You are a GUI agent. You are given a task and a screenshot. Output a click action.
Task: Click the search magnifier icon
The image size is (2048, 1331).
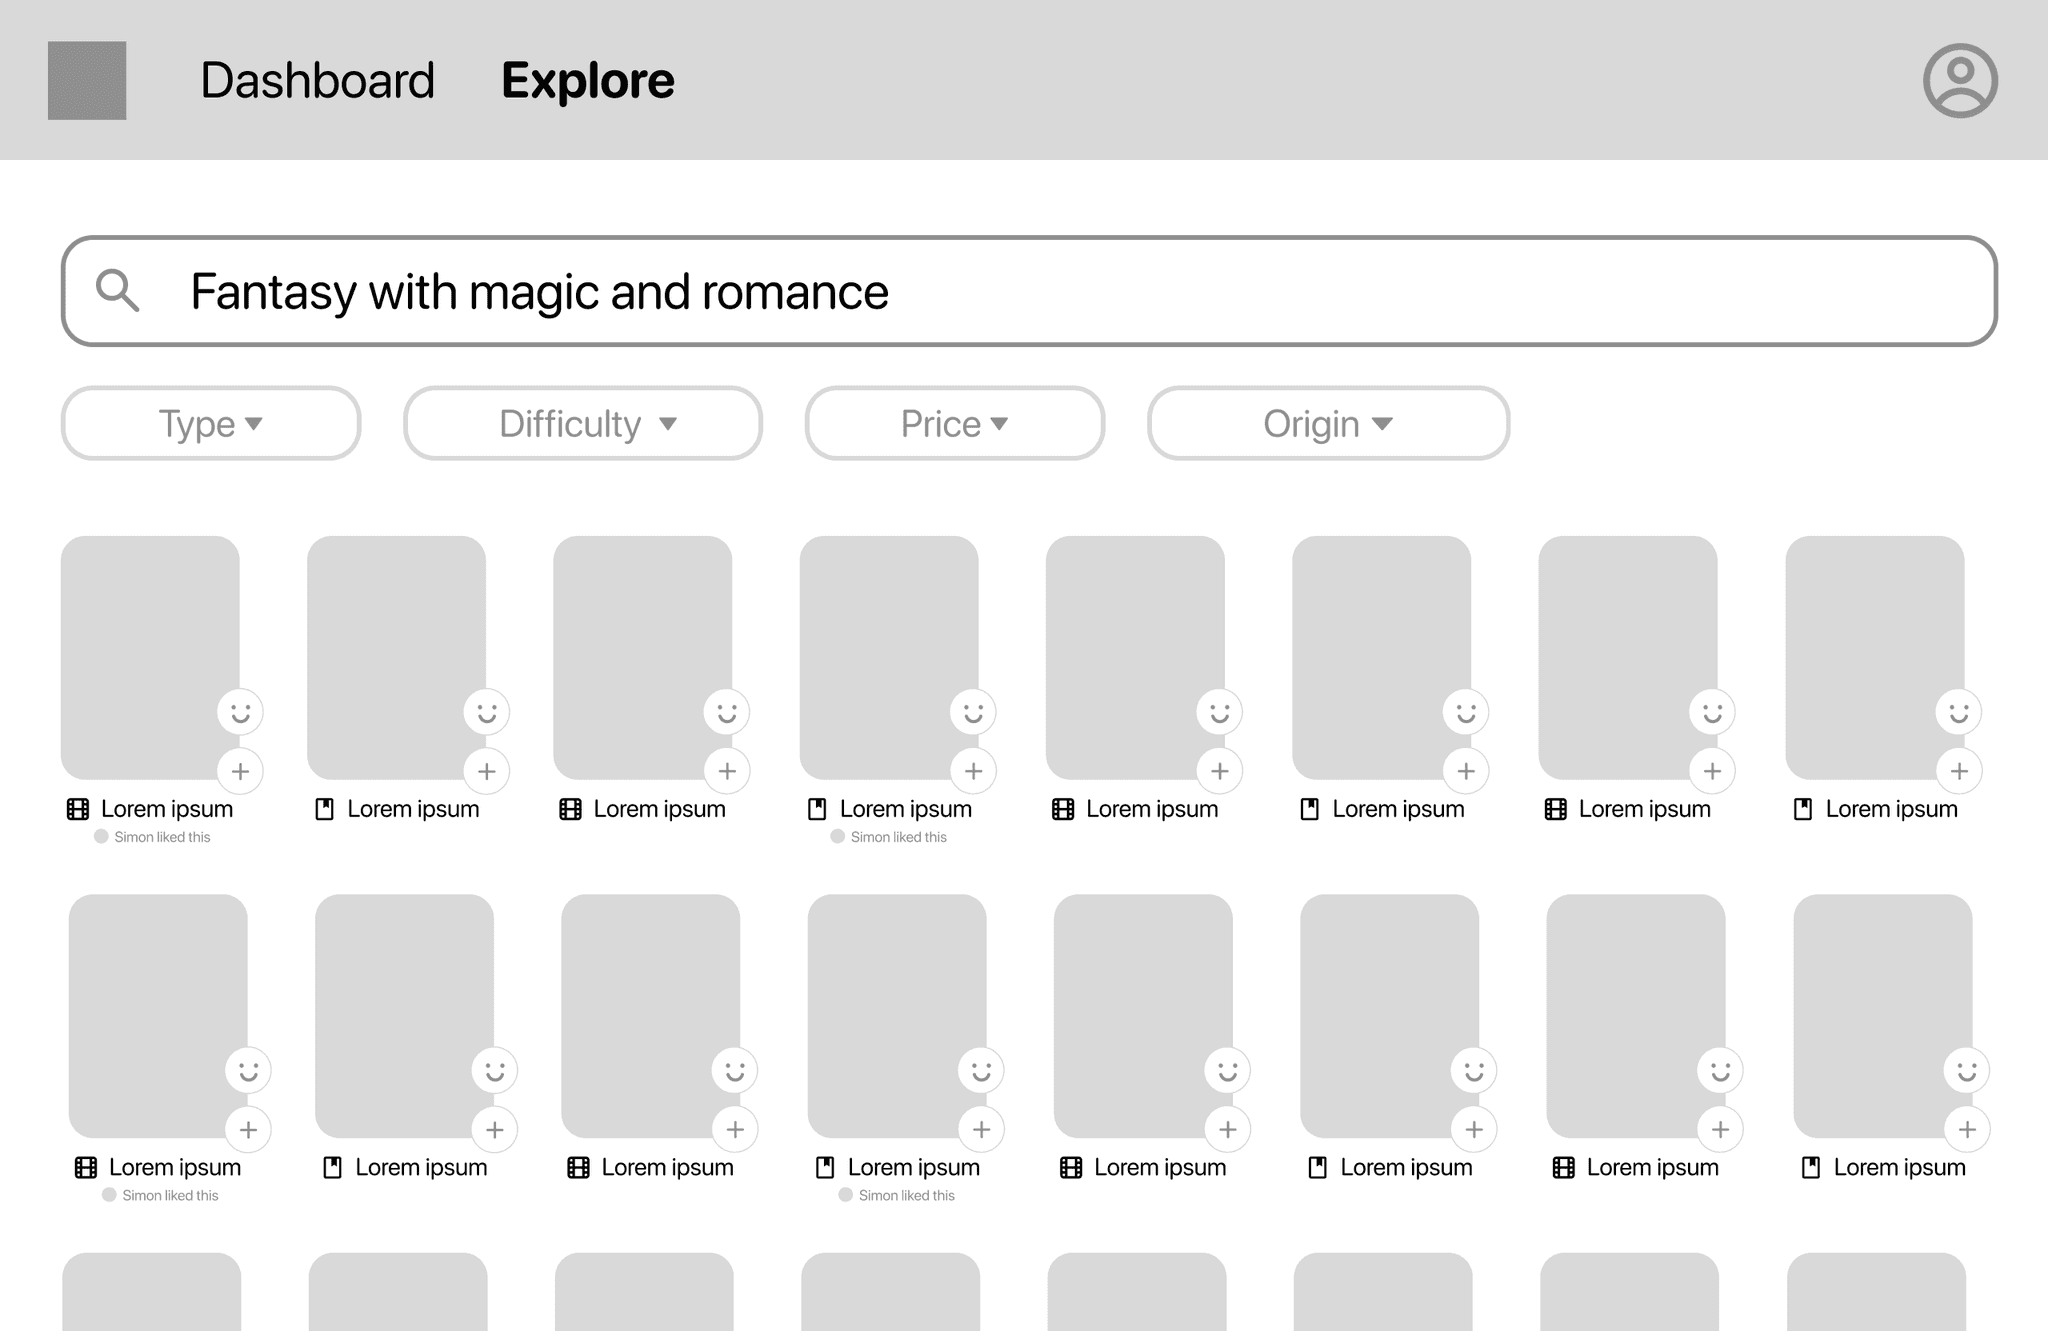(x=117, y=291)
